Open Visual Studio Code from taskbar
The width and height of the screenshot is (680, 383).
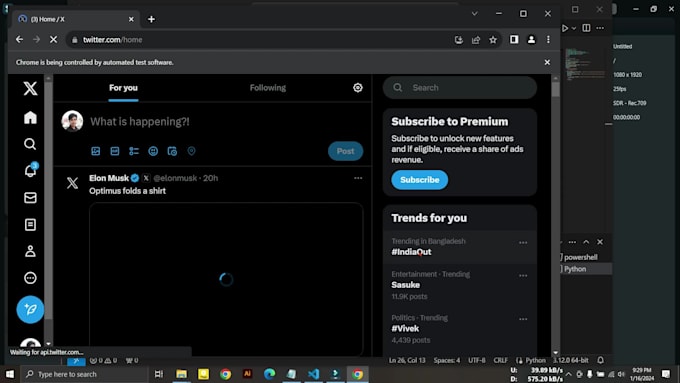313,374
